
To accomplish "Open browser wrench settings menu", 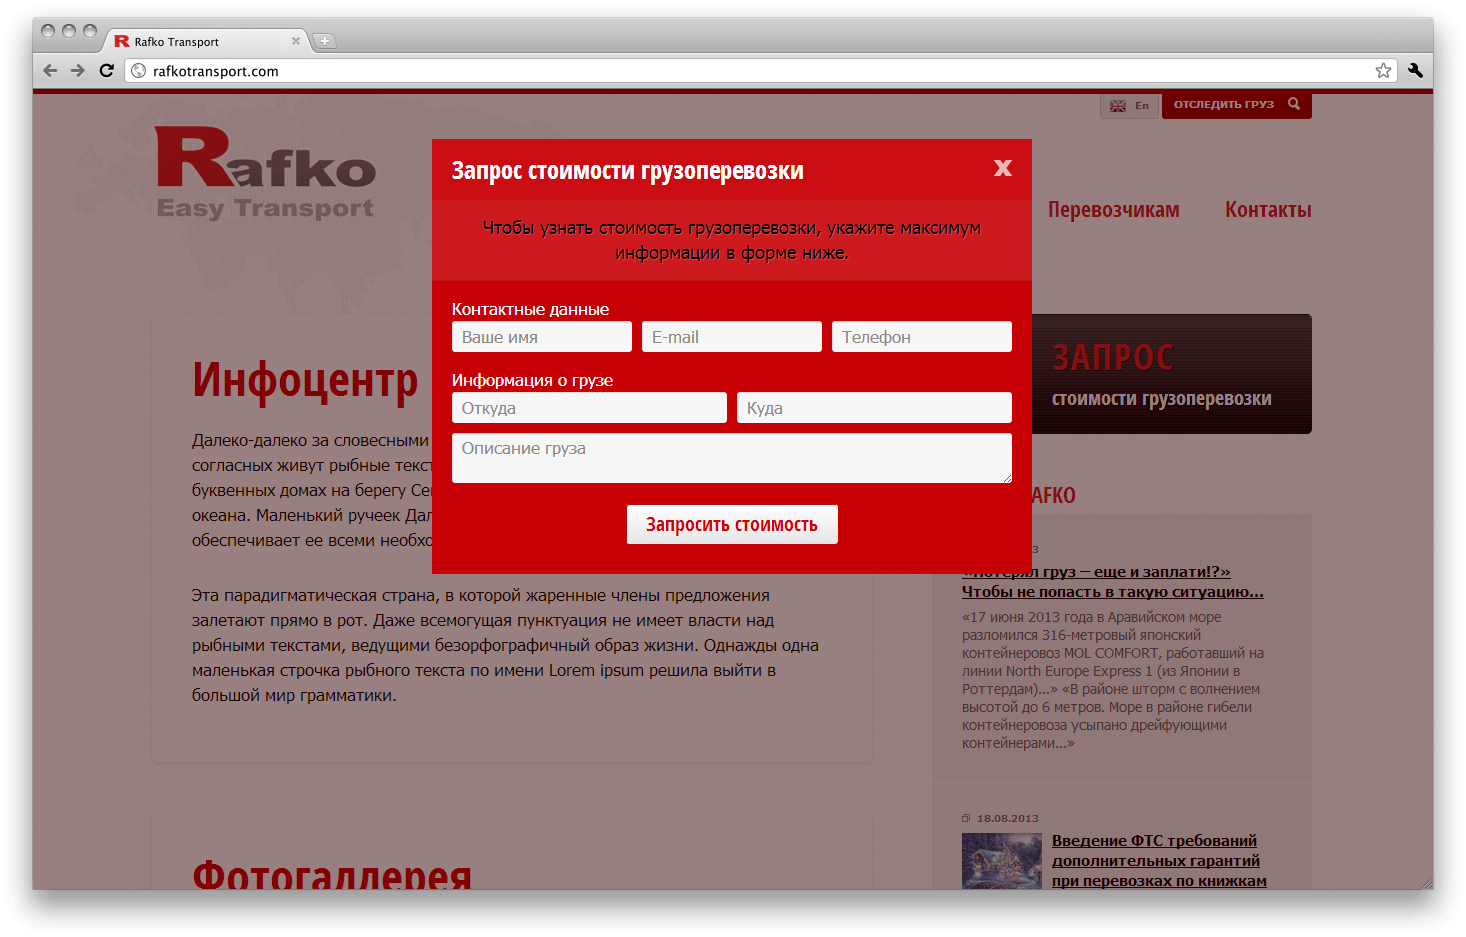I will (x=1415, y=70).
